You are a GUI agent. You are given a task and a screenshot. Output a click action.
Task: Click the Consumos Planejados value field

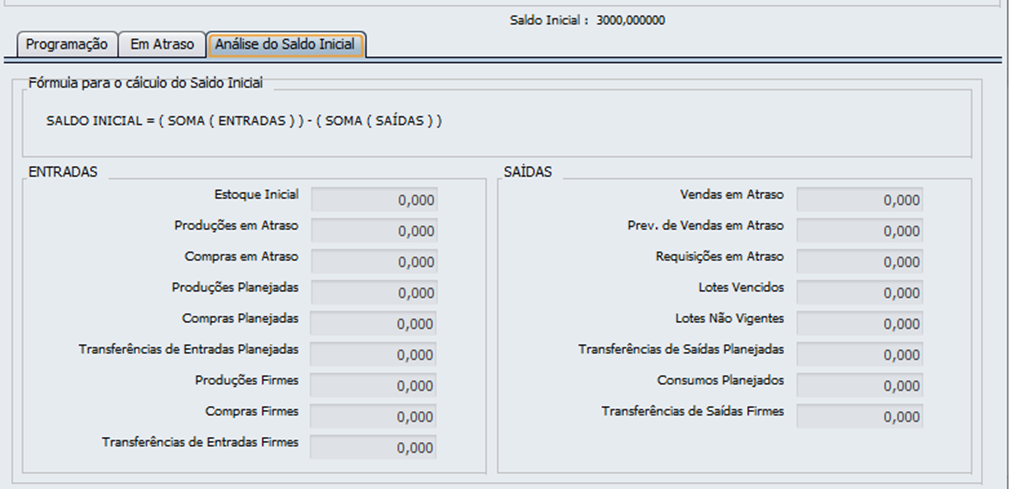click(x=859, y=386)
